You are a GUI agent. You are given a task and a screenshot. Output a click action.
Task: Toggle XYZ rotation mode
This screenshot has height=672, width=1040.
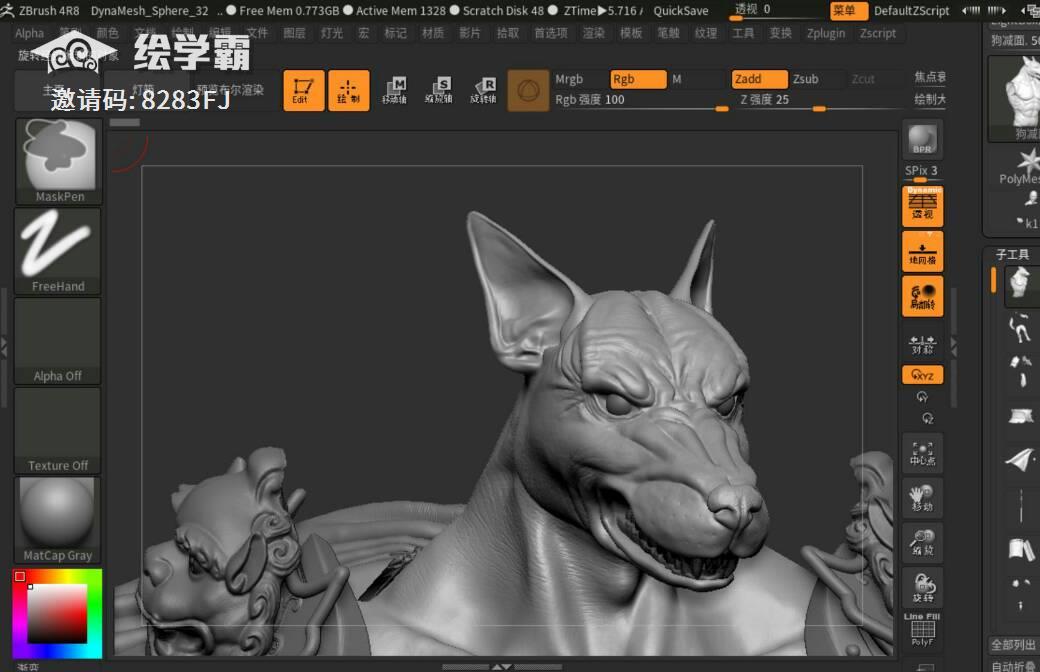tap(922, 375)
